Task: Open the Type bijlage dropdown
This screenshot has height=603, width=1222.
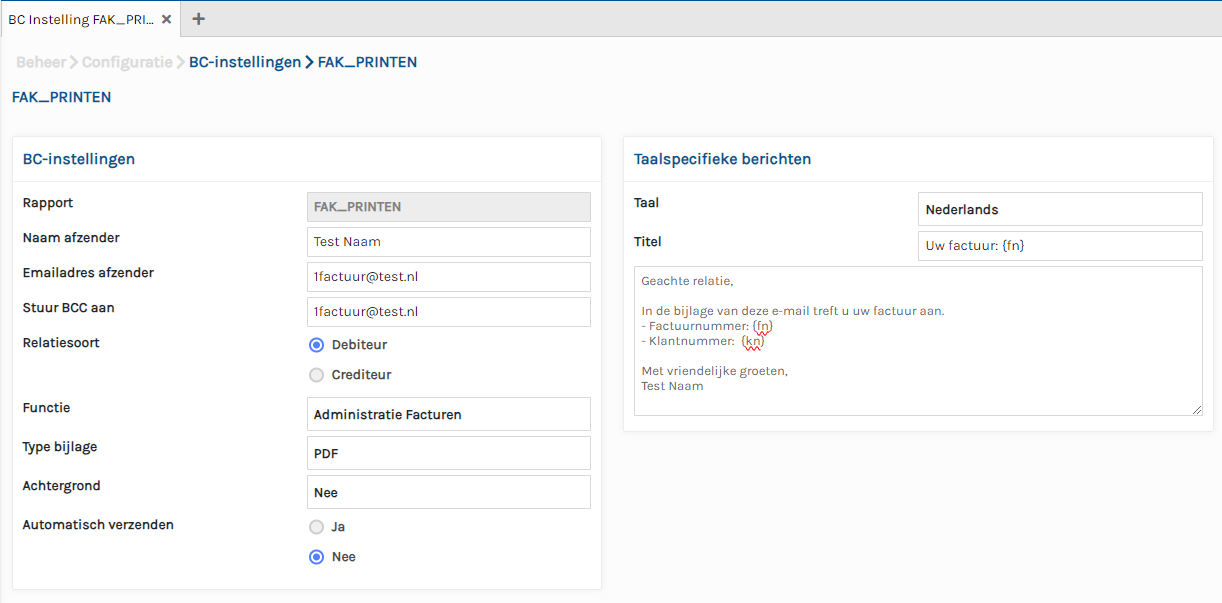Action: 448,453
